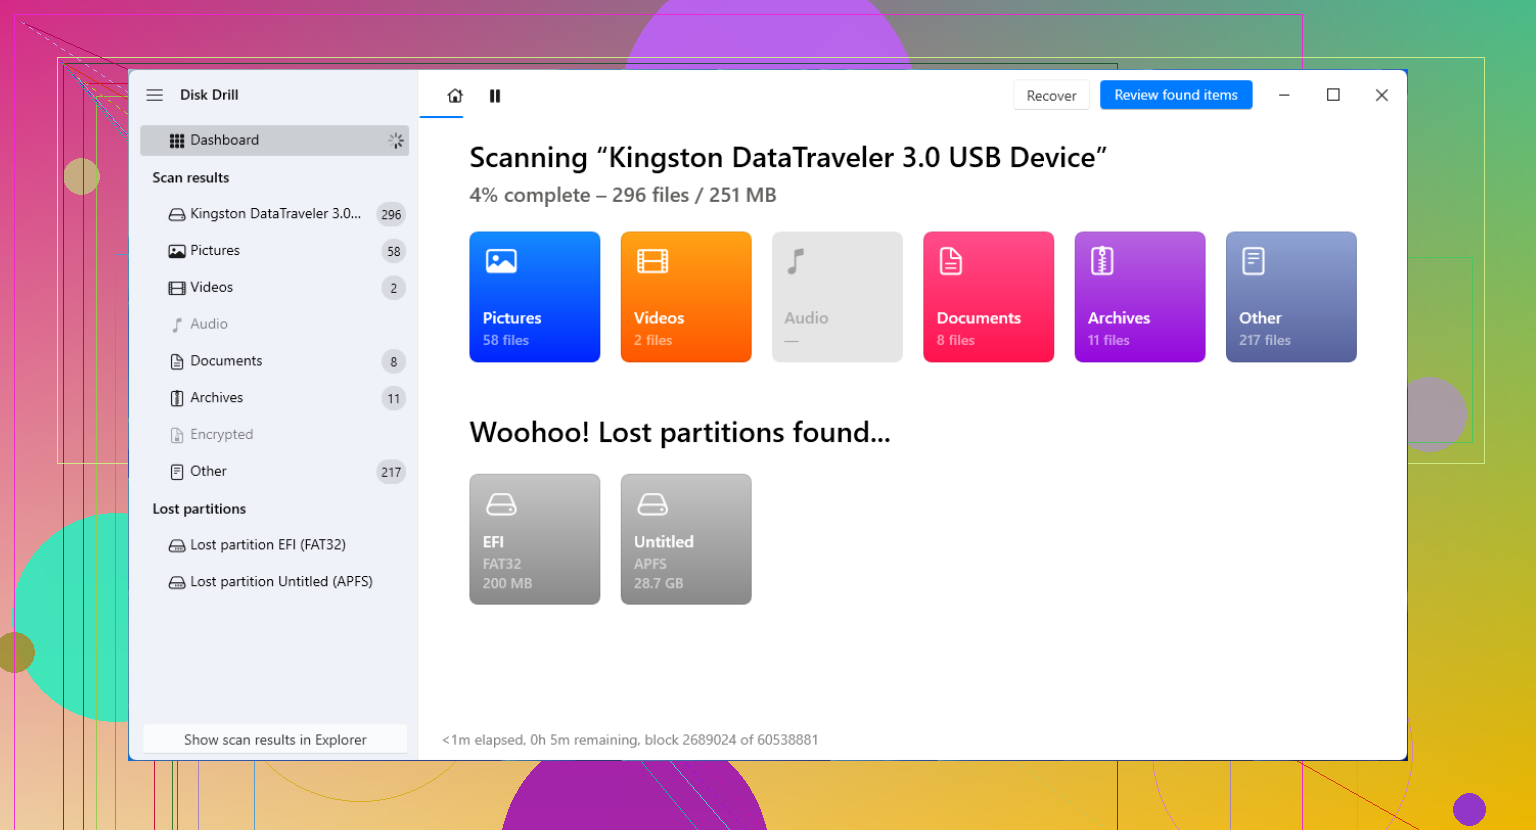Open the blue Pictures category card
This screenshot has height=830, width=1536.
click(x=535, y=297)
